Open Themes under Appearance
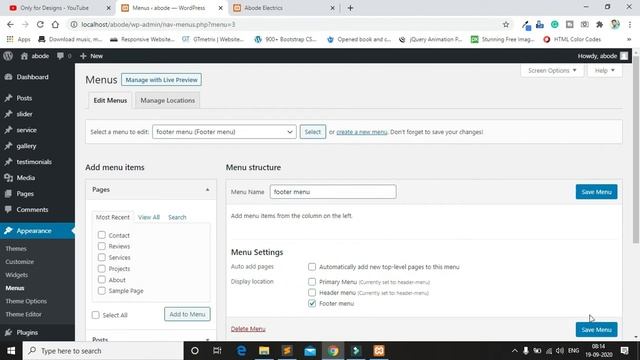The height and width of the screenshot is (360, 640). point(16,249)
